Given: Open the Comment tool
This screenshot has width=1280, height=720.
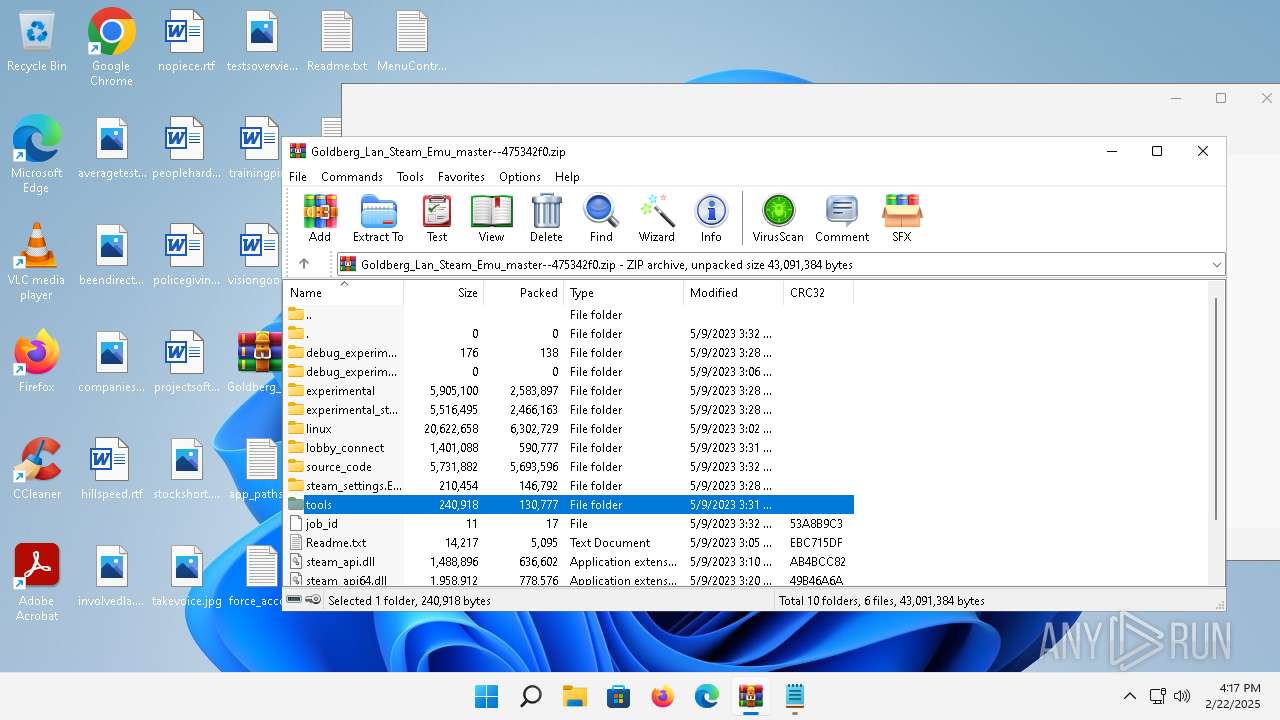Looking at the screenshot, I should [x=842, y=218].
